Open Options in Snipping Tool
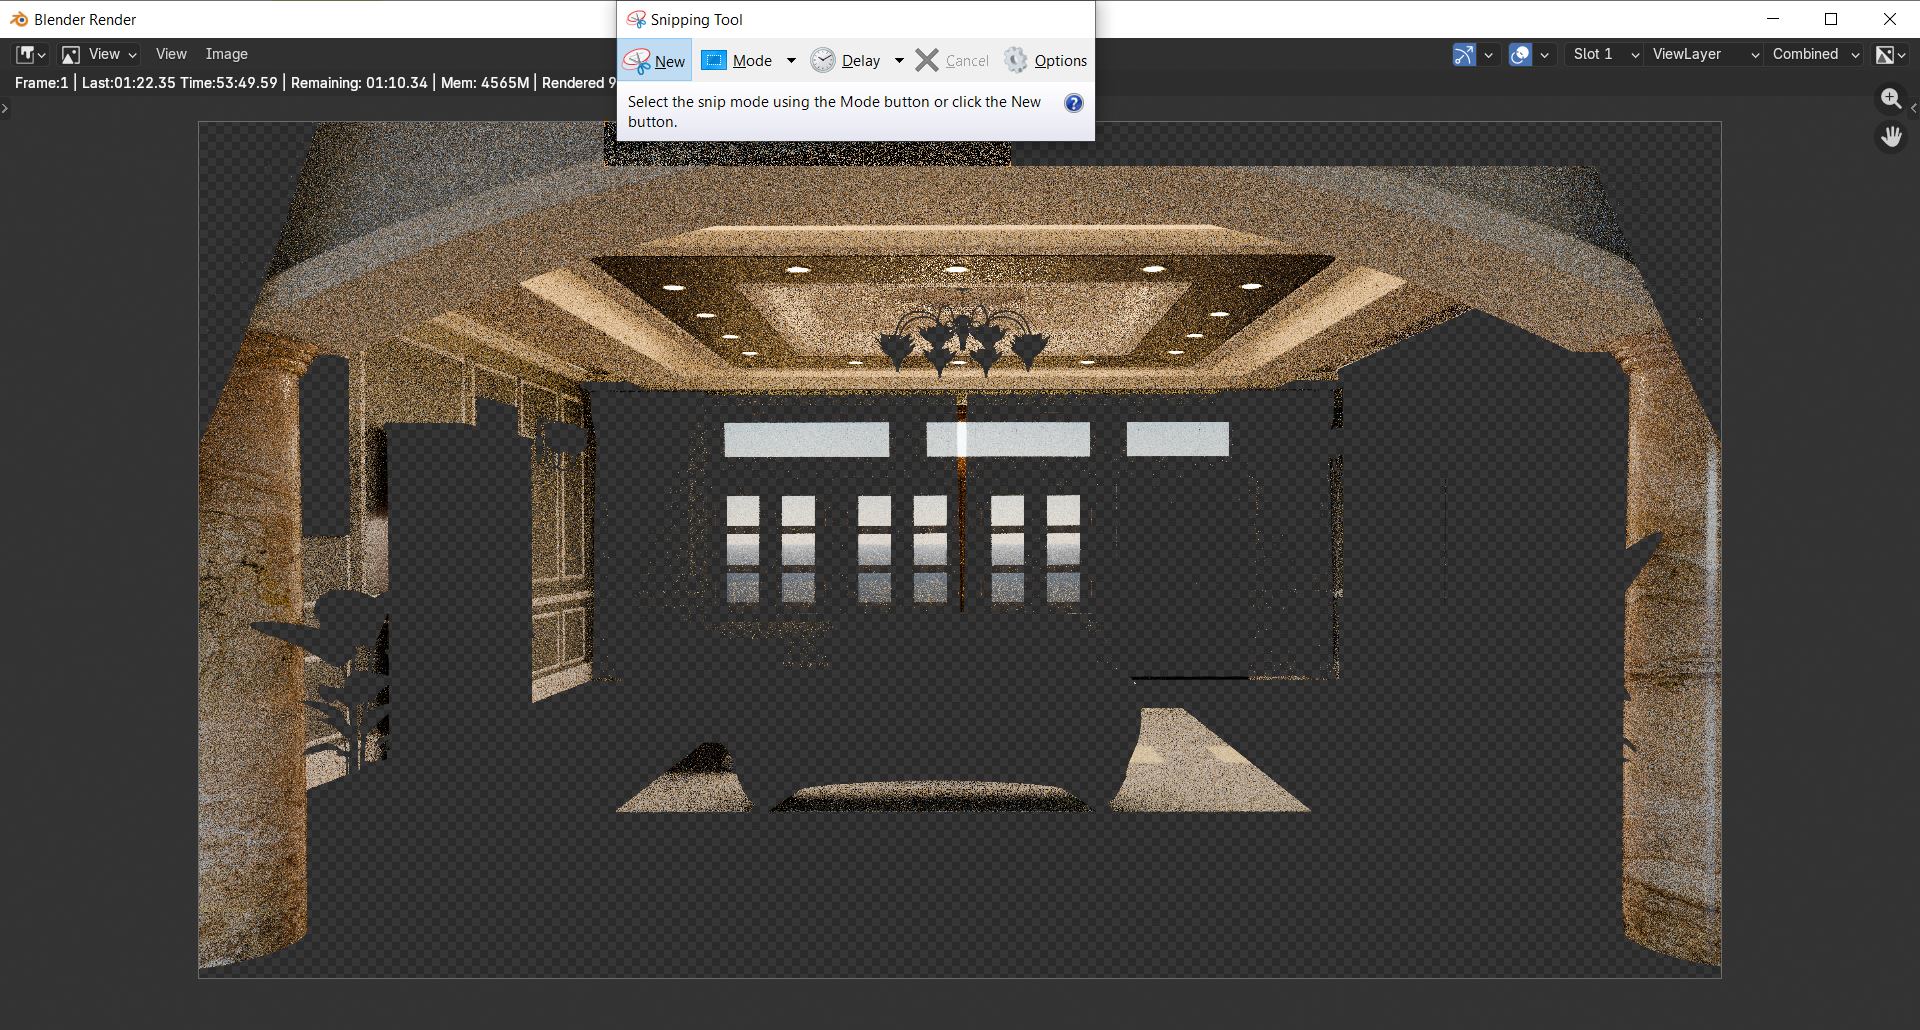 1045,61
